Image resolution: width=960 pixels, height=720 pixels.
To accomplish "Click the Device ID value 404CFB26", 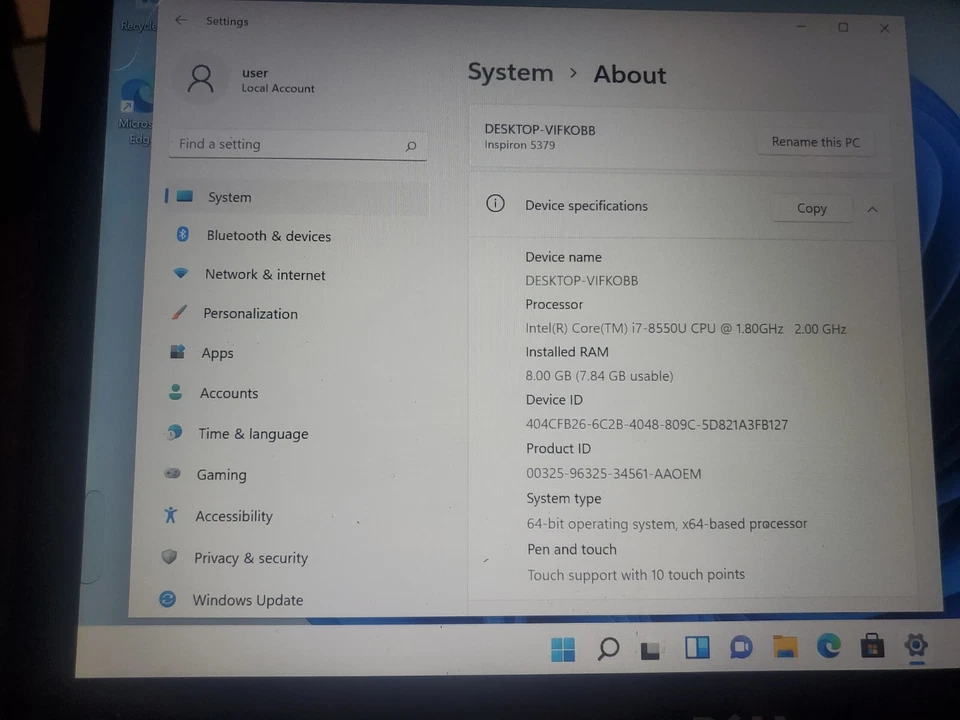I will click(657, 424).
